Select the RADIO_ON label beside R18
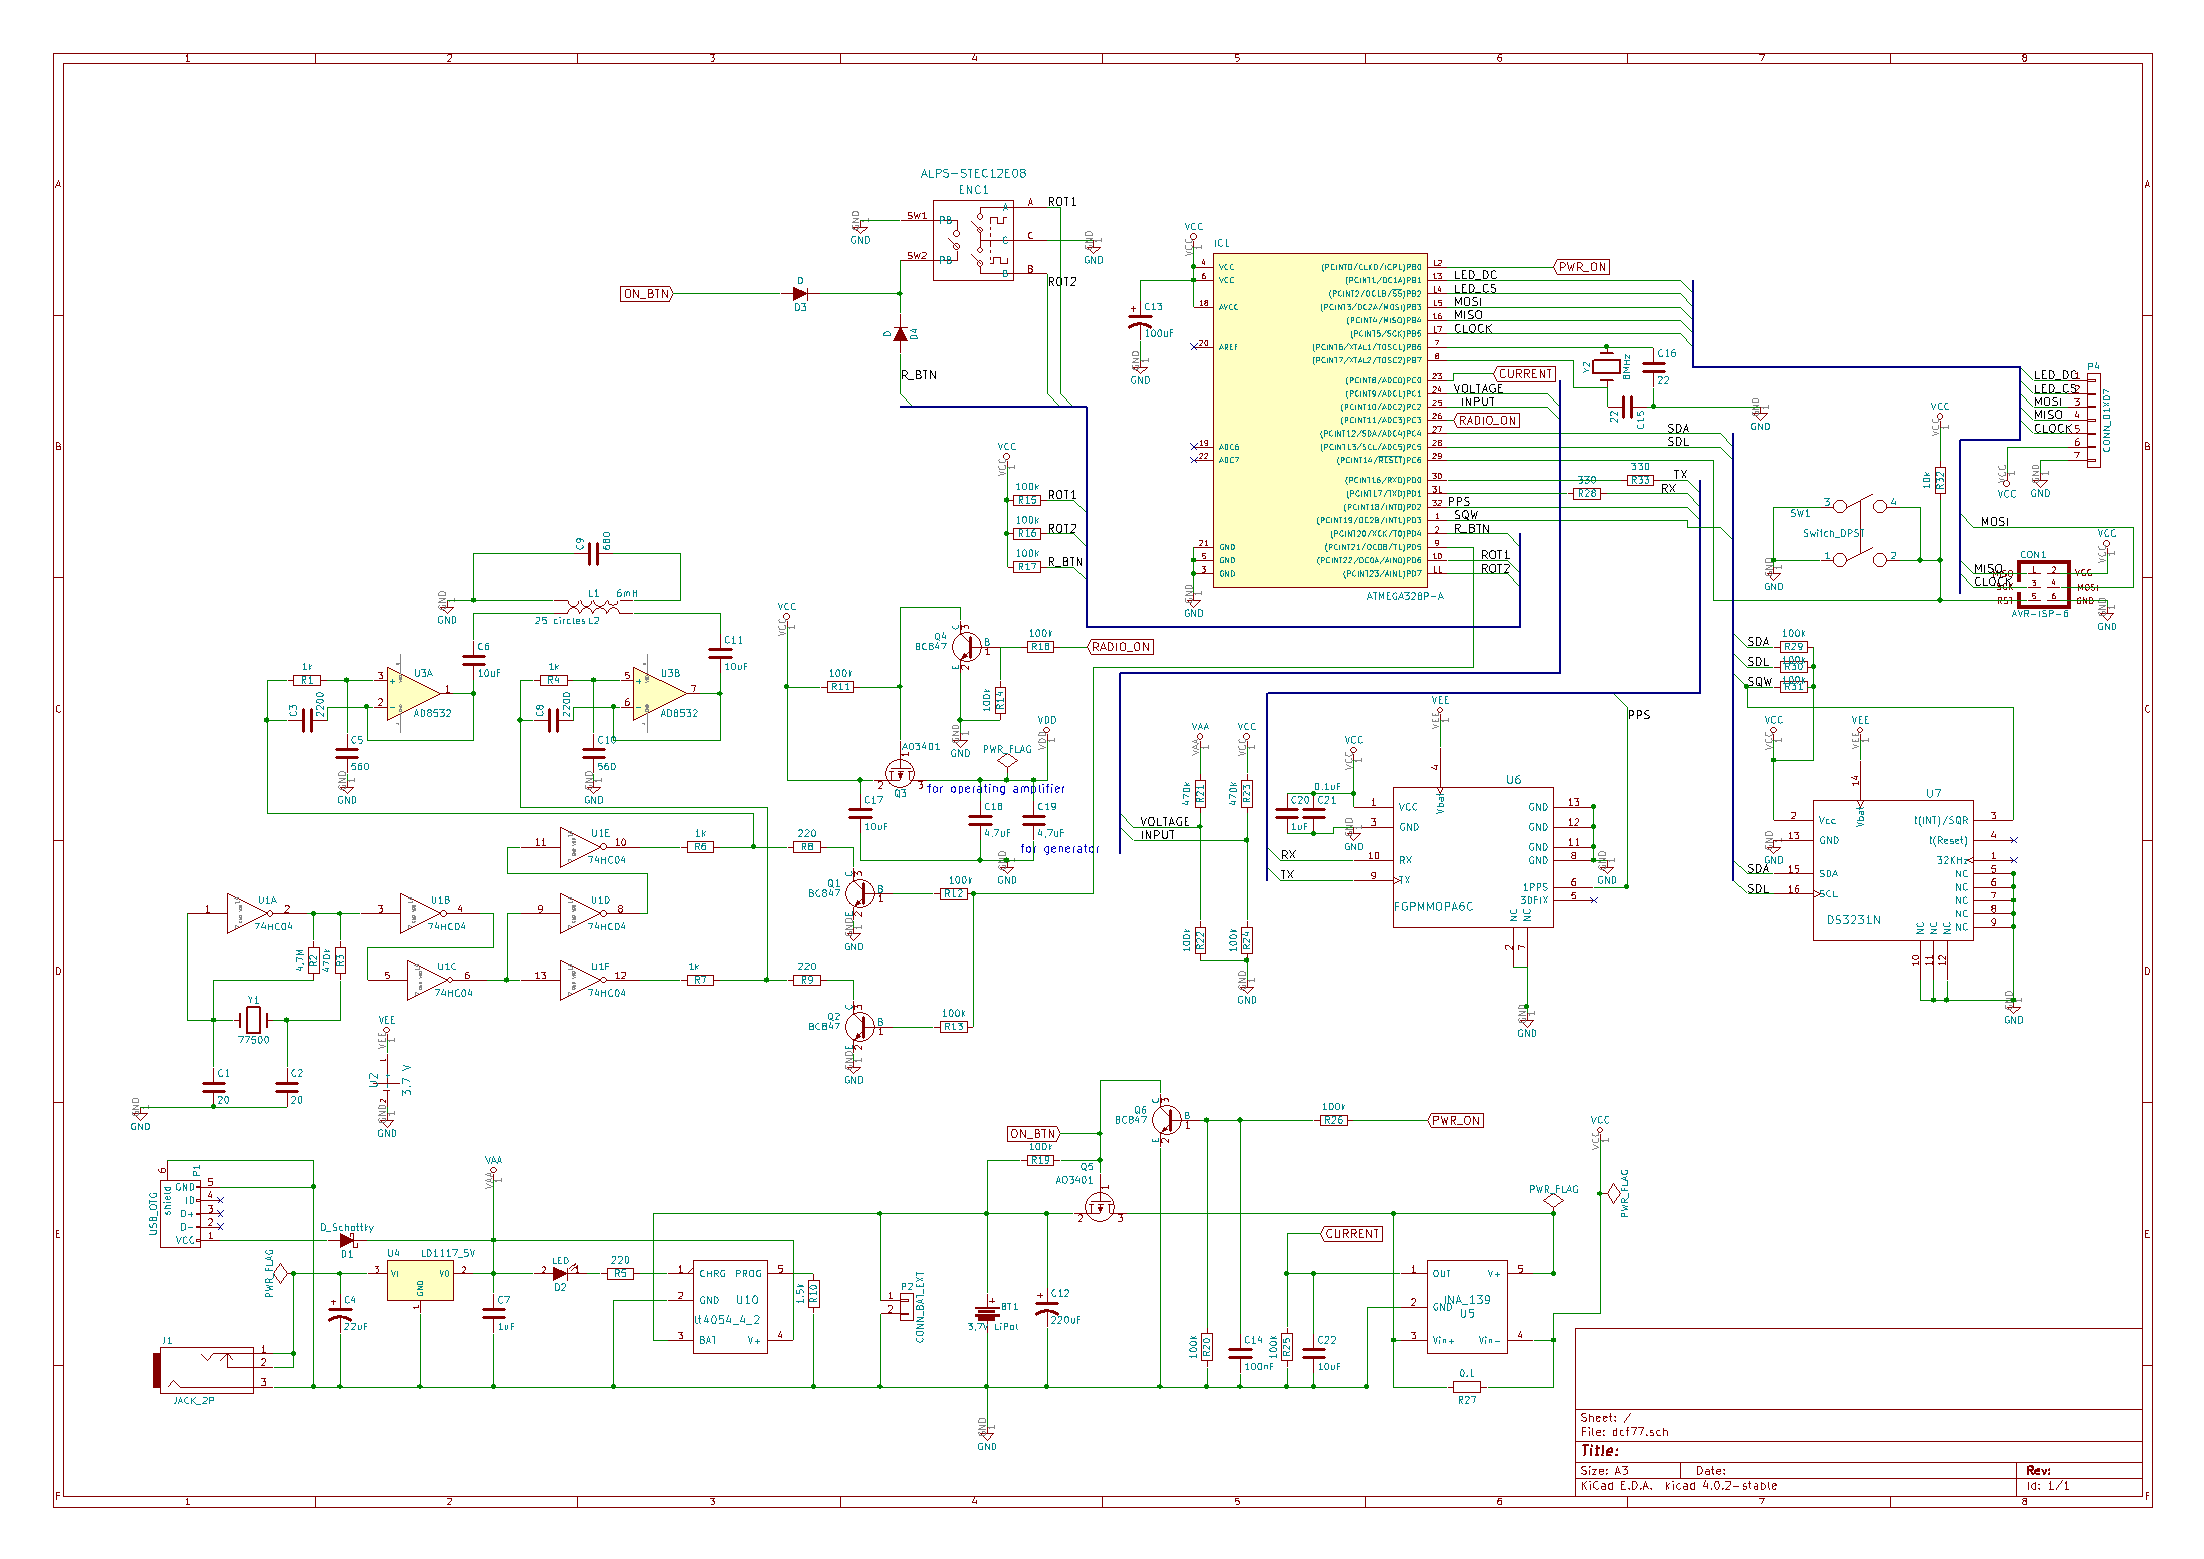Viewport: 2204px width, 1559px height. (x=1121, y=647)
